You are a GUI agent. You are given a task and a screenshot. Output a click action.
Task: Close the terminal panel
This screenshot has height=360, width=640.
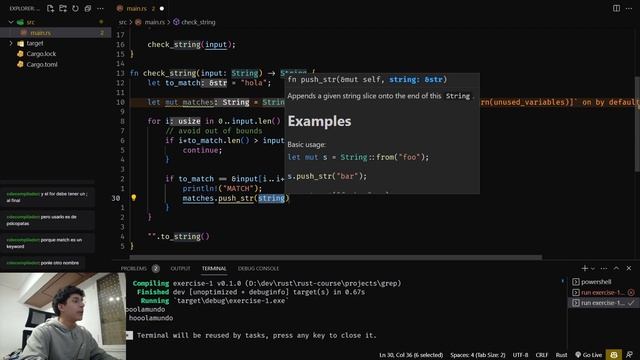pyautogui.click(x=629, y=268)
